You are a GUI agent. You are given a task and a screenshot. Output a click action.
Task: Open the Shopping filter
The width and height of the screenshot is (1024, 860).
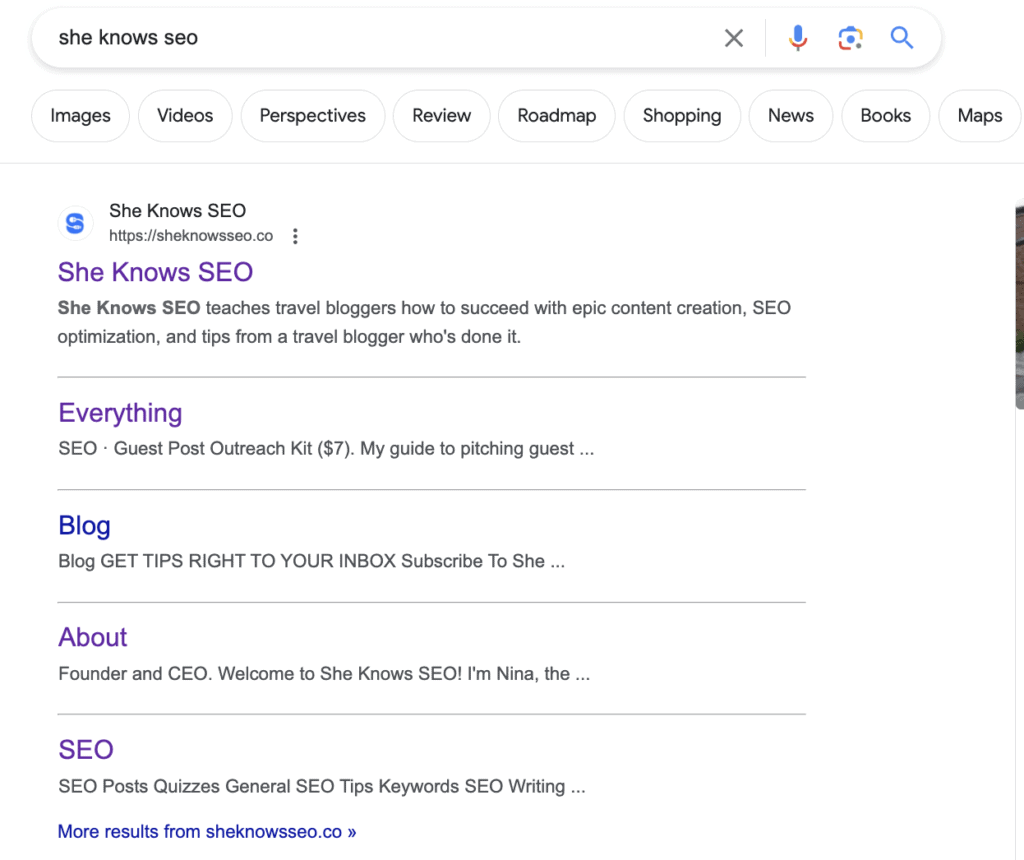682,116
